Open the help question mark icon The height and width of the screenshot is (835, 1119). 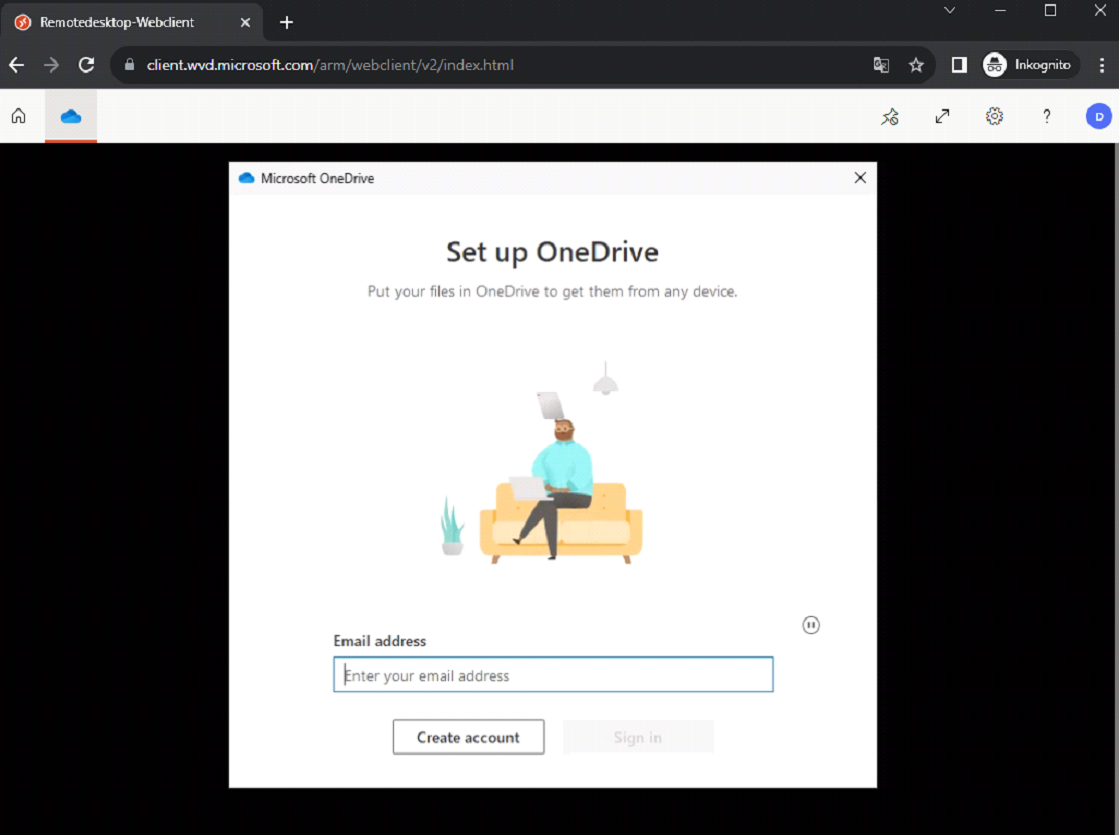[1046, 116]
